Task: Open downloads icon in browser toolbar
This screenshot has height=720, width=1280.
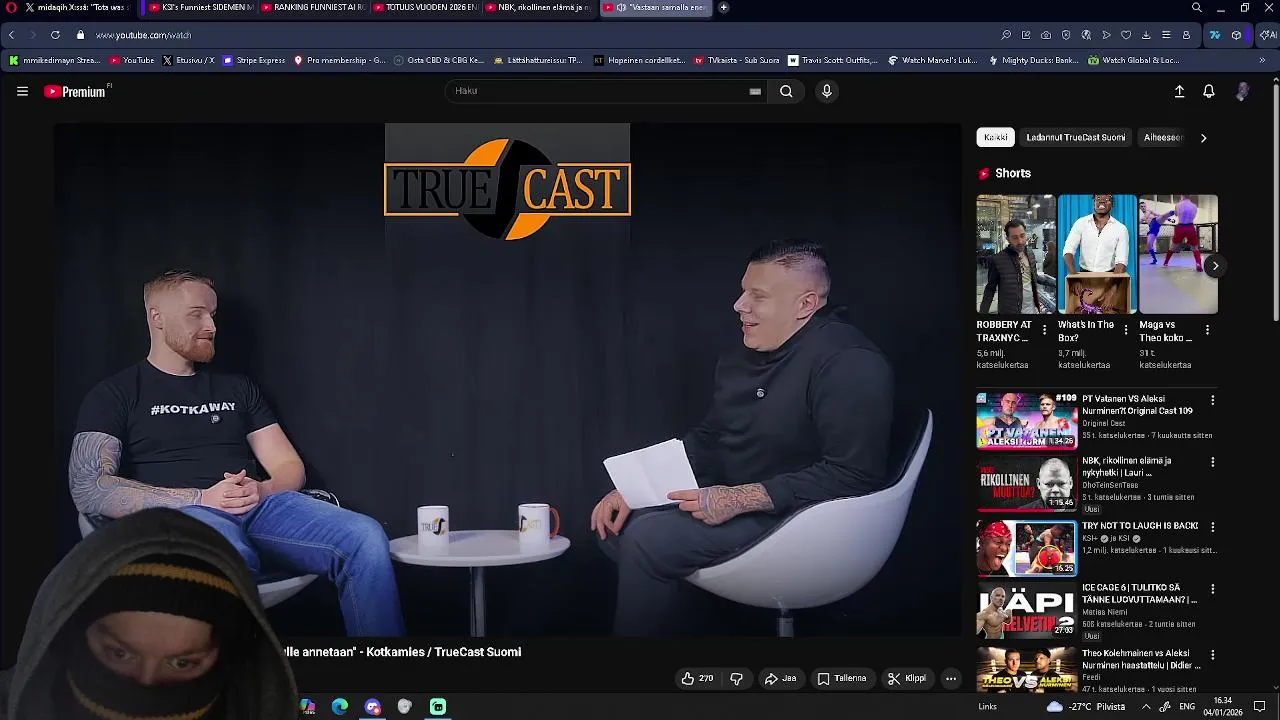Action: coord(1146,35)
